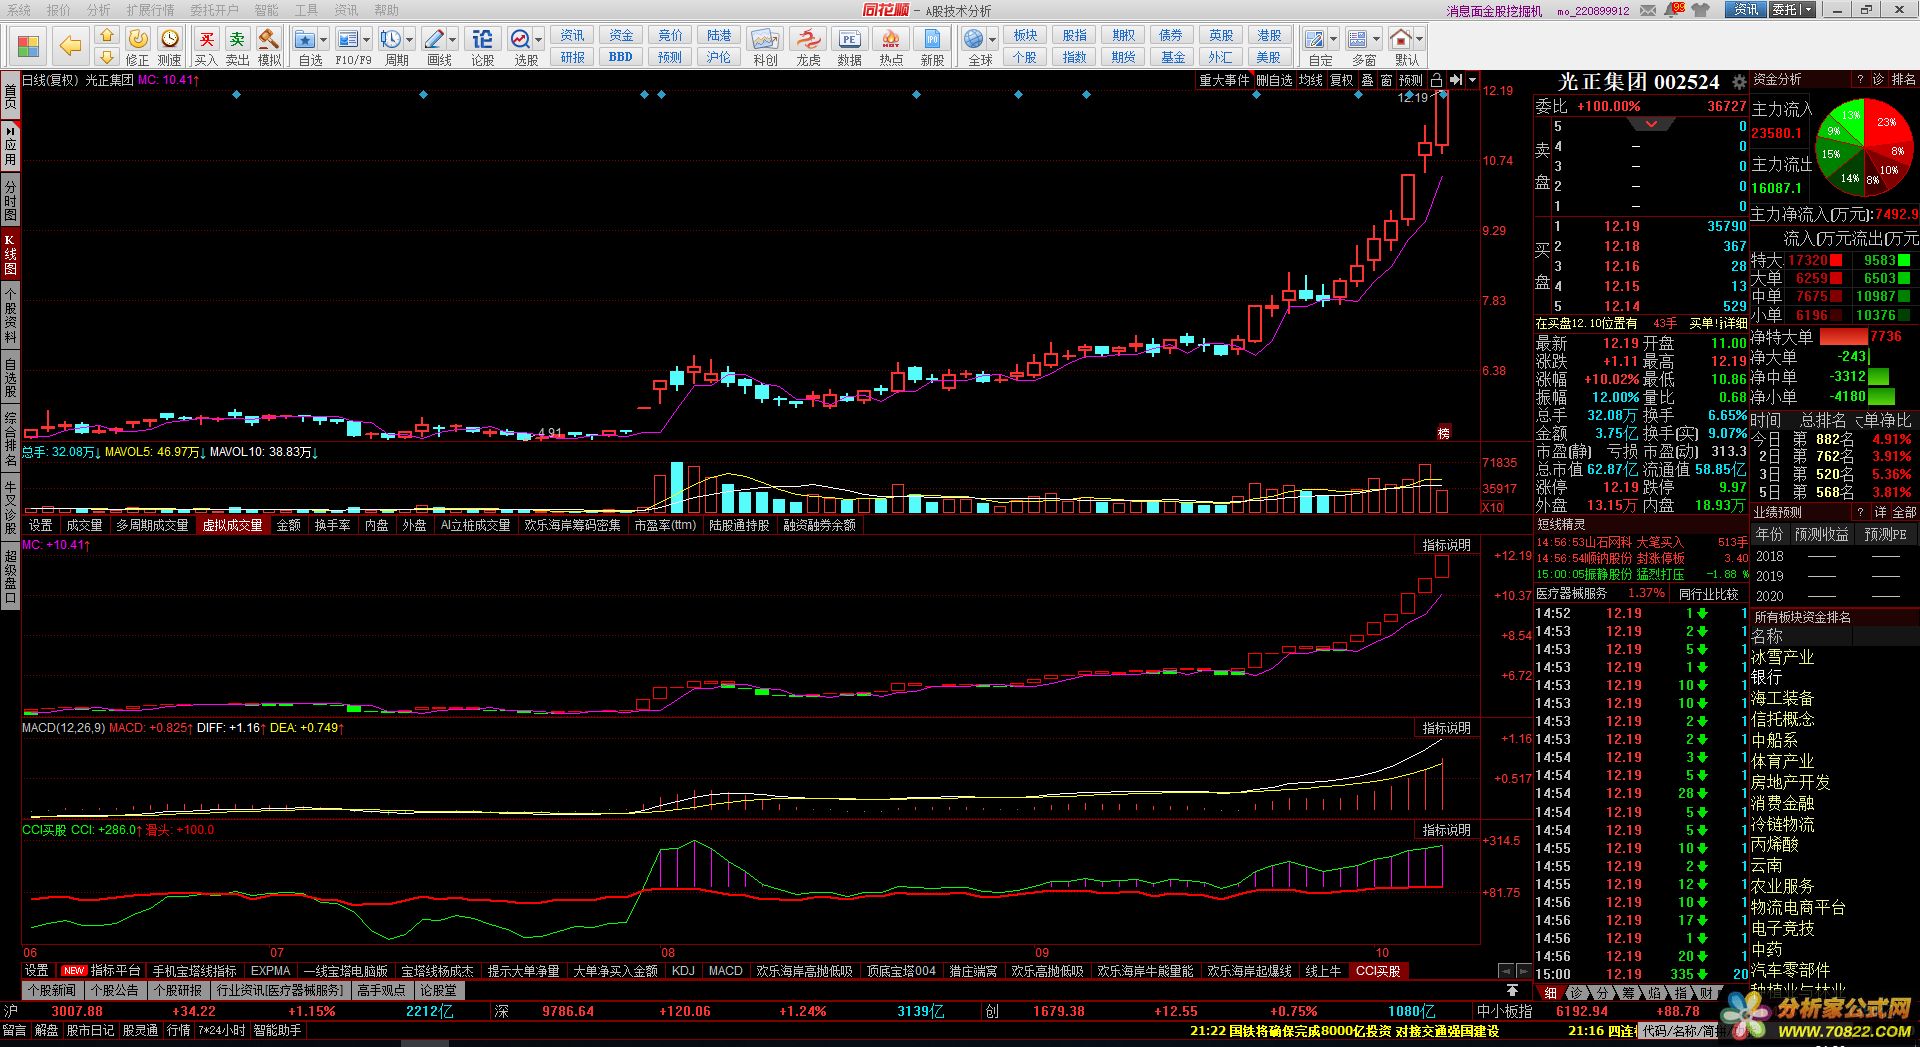The height and width of the screenshot is (1047, 1920).
Task: Expand the 周期 period dropdown arrow
Action: point(410,40)
